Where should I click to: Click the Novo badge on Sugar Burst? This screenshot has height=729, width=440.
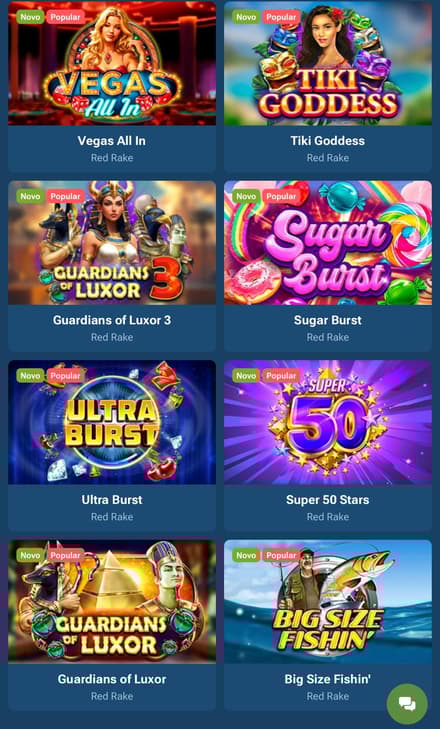[x=246, y=196]
